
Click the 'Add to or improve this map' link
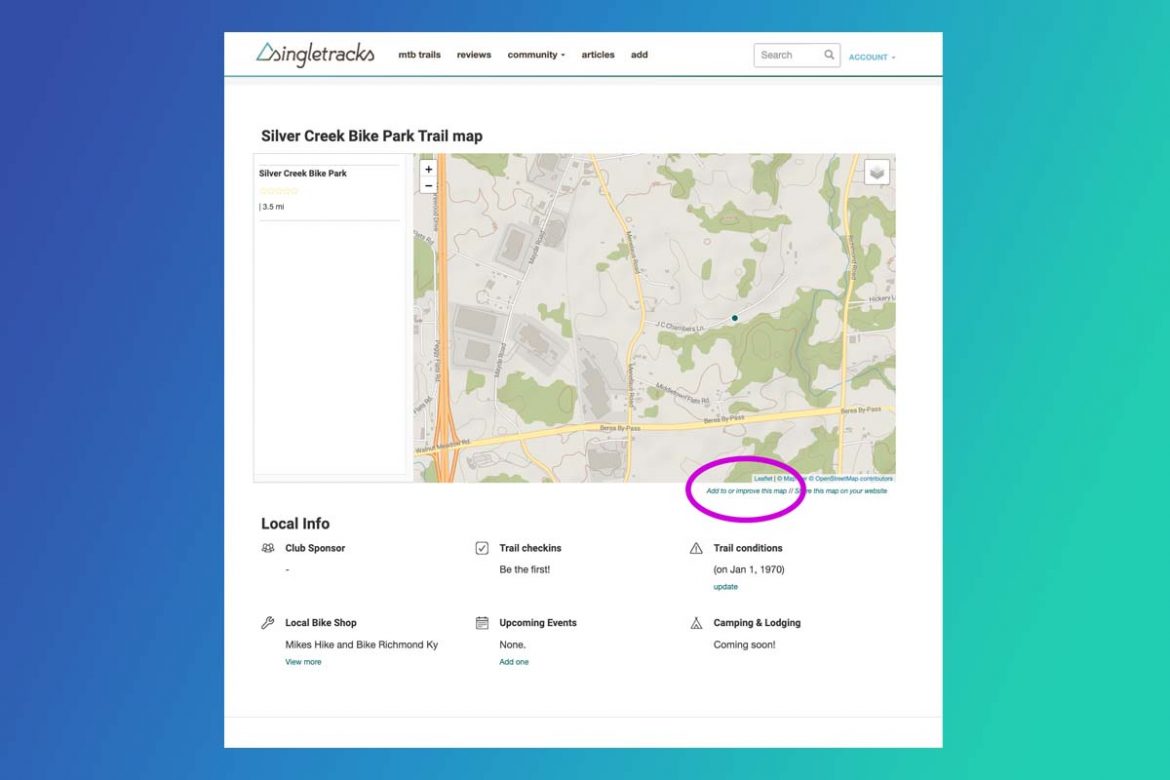point(746,491)
